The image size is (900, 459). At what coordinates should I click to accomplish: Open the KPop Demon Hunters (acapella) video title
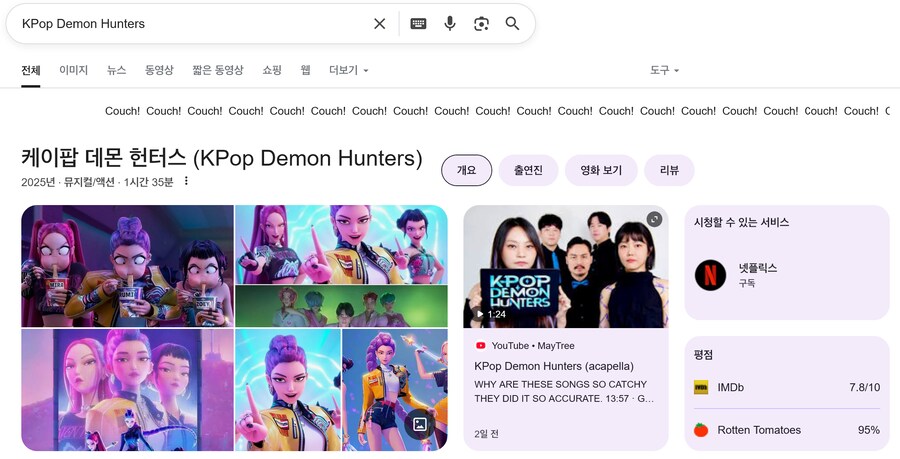pos(554,366)
